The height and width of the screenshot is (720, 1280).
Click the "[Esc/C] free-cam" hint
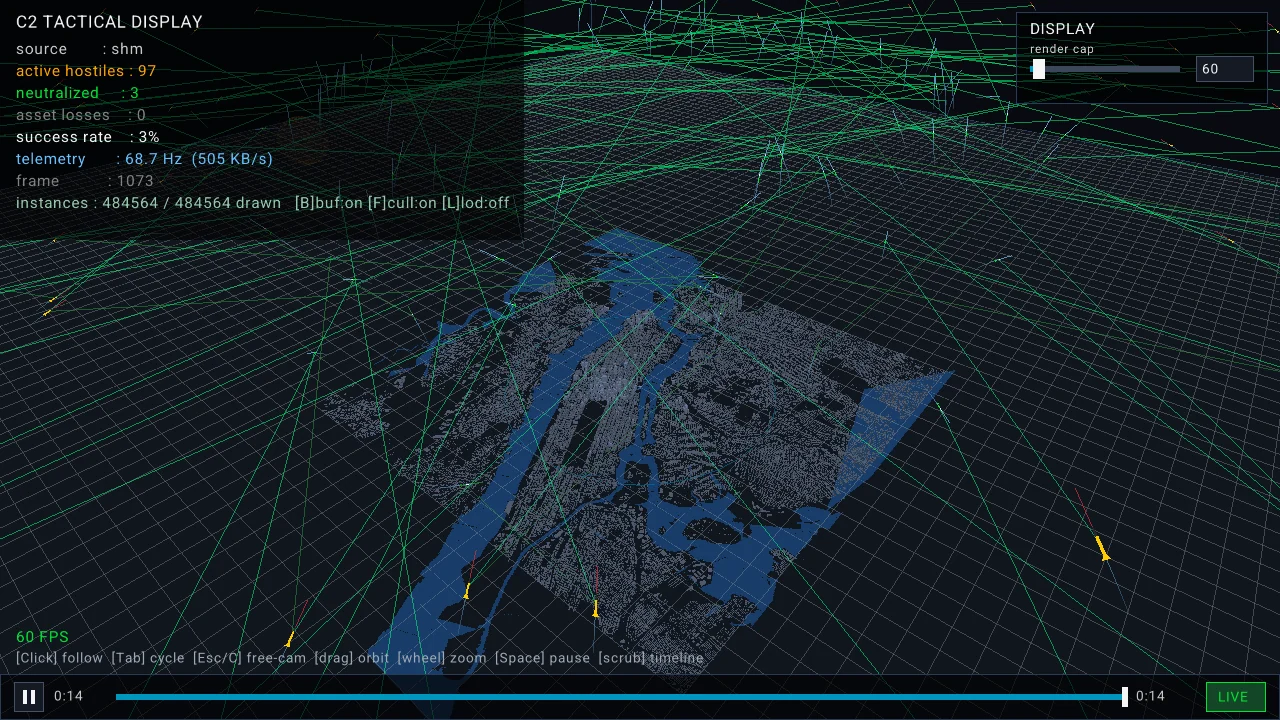[250, 658]
